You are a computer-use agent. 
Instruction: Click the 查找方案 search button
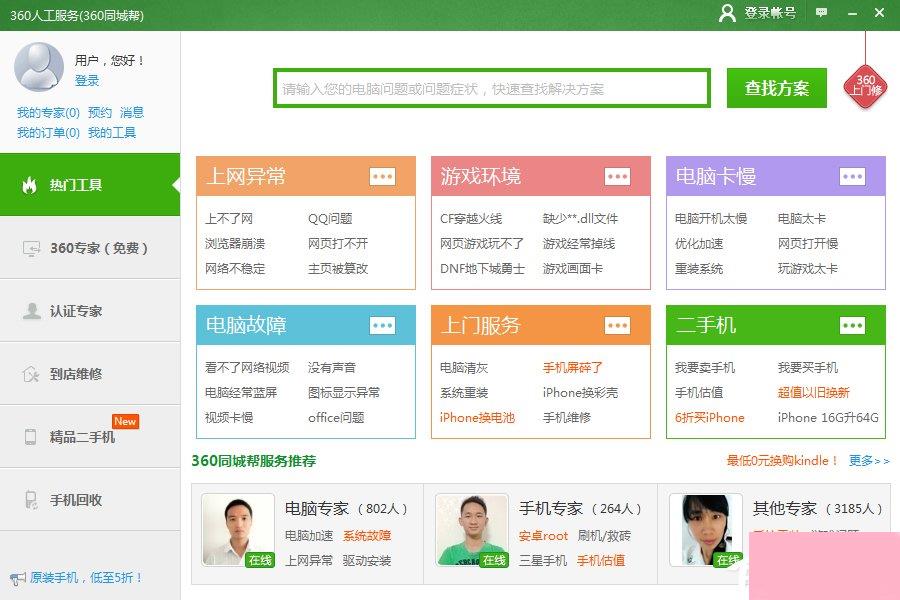pos(777,88)
